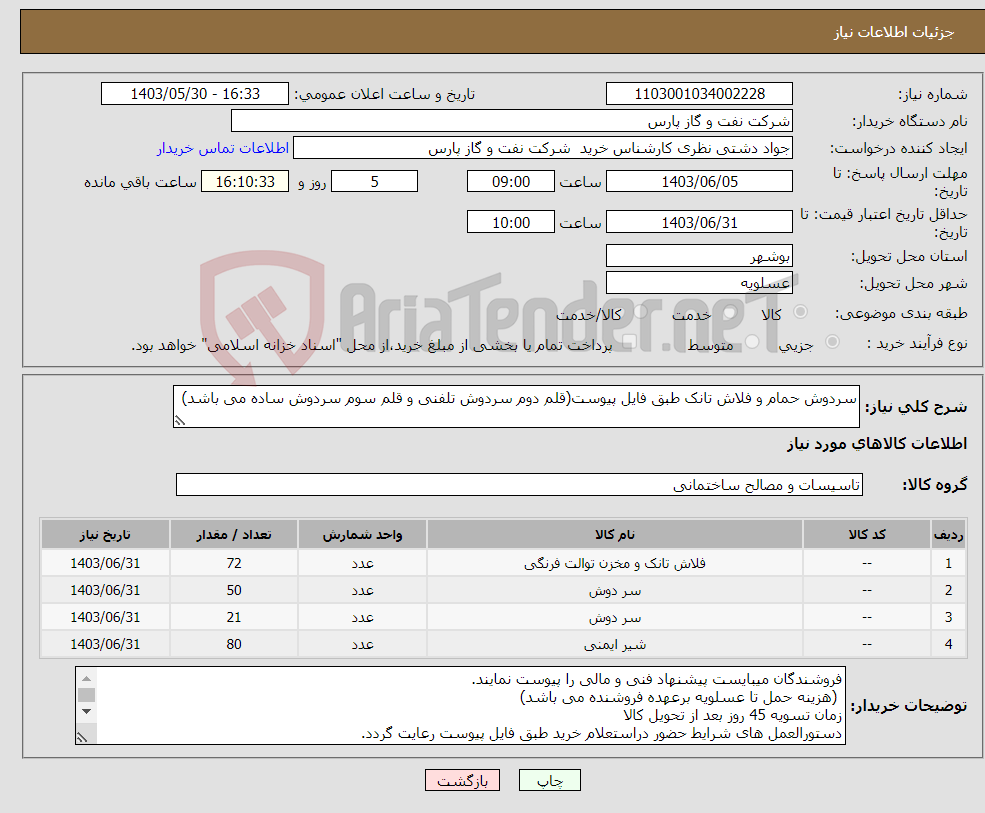The width and height of the screenshot is (985, 813).
Task: Click quantity cell 72
Action: pyautogui.click(x=234, y=564)
